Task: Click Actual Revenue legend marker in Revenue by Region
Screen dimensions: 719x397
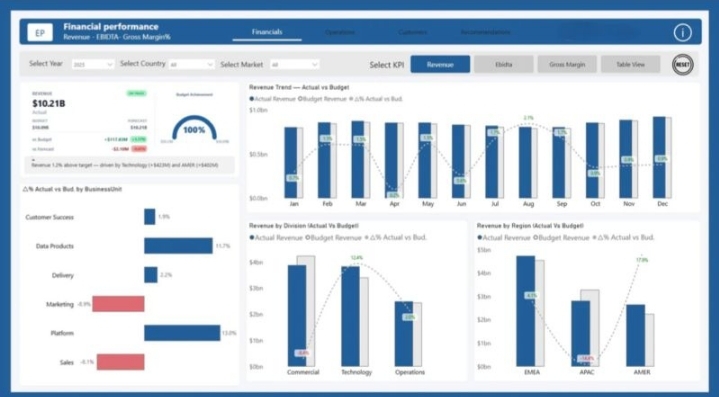Action: (480, 237)
